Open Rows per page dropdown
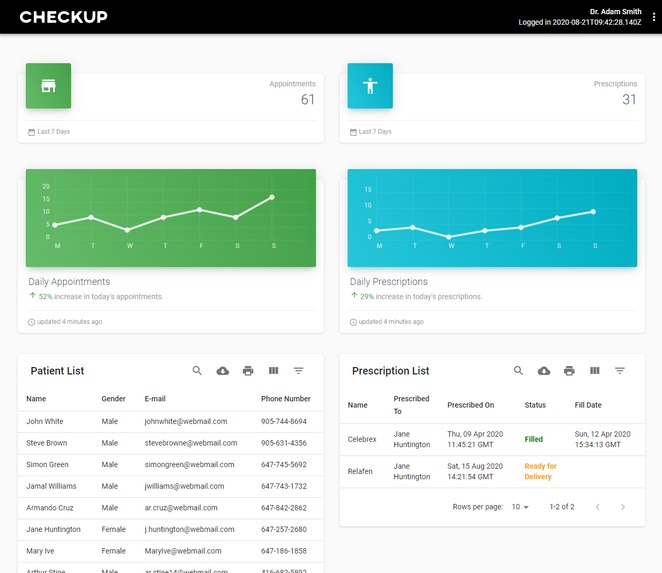662x573 pixels. click(520, 507)
